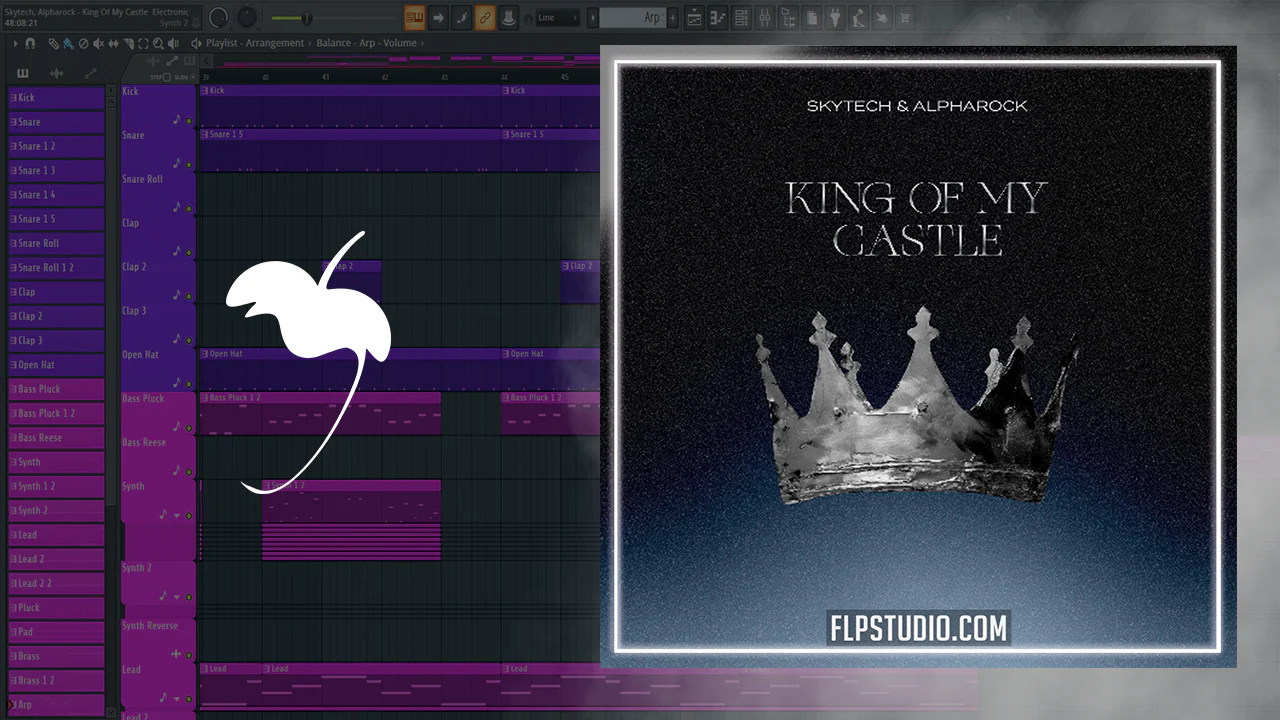Click bar 41 on the timeline ruler

pos(326,78)
